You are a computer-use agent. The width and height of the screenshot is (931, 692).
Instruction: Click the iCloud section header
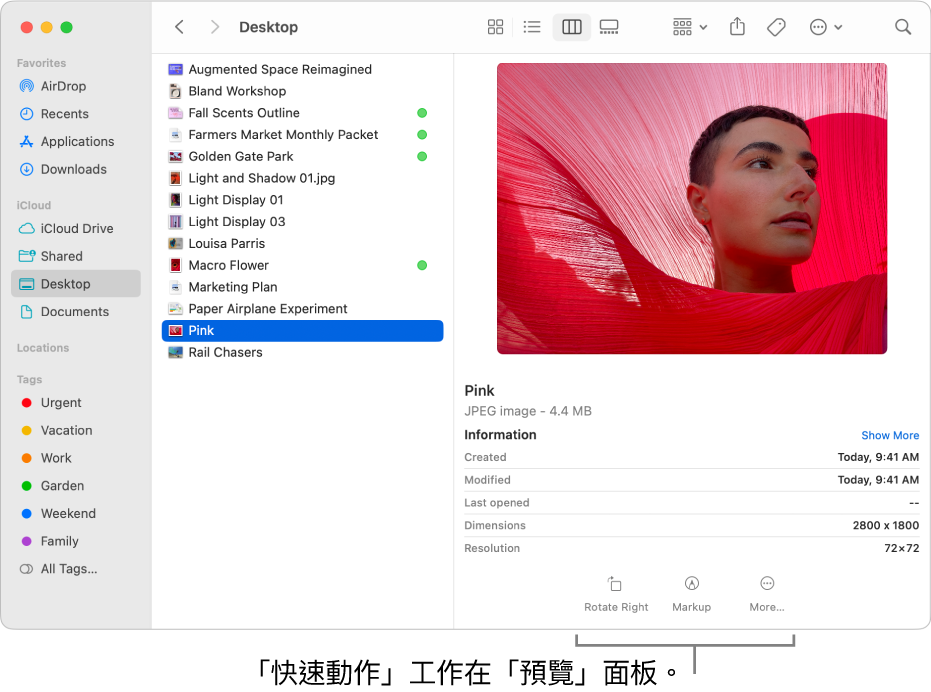34,205
